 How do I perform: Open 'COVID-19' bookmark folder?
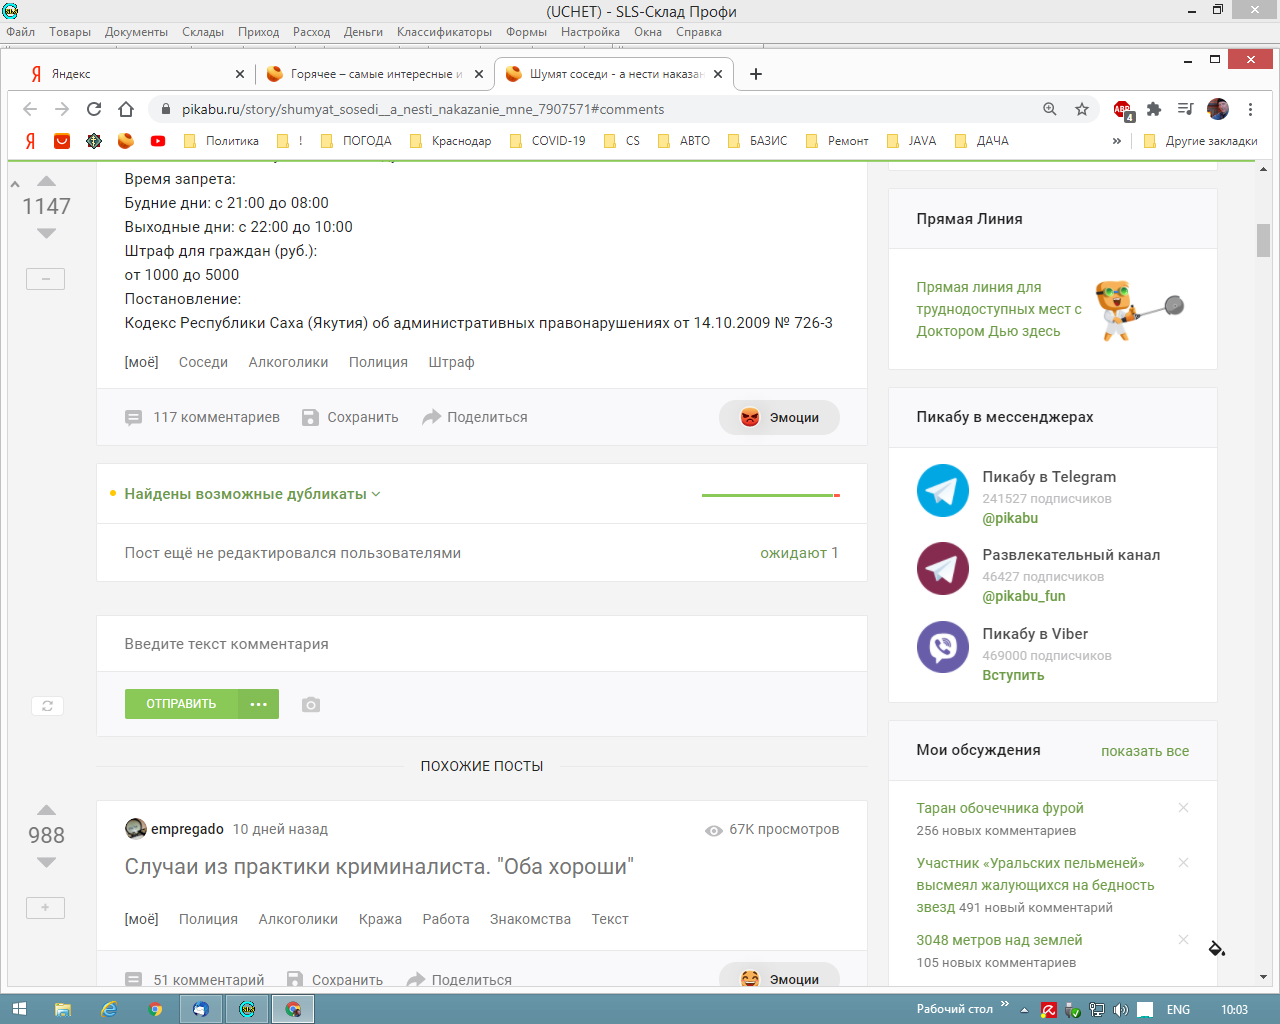547,141
